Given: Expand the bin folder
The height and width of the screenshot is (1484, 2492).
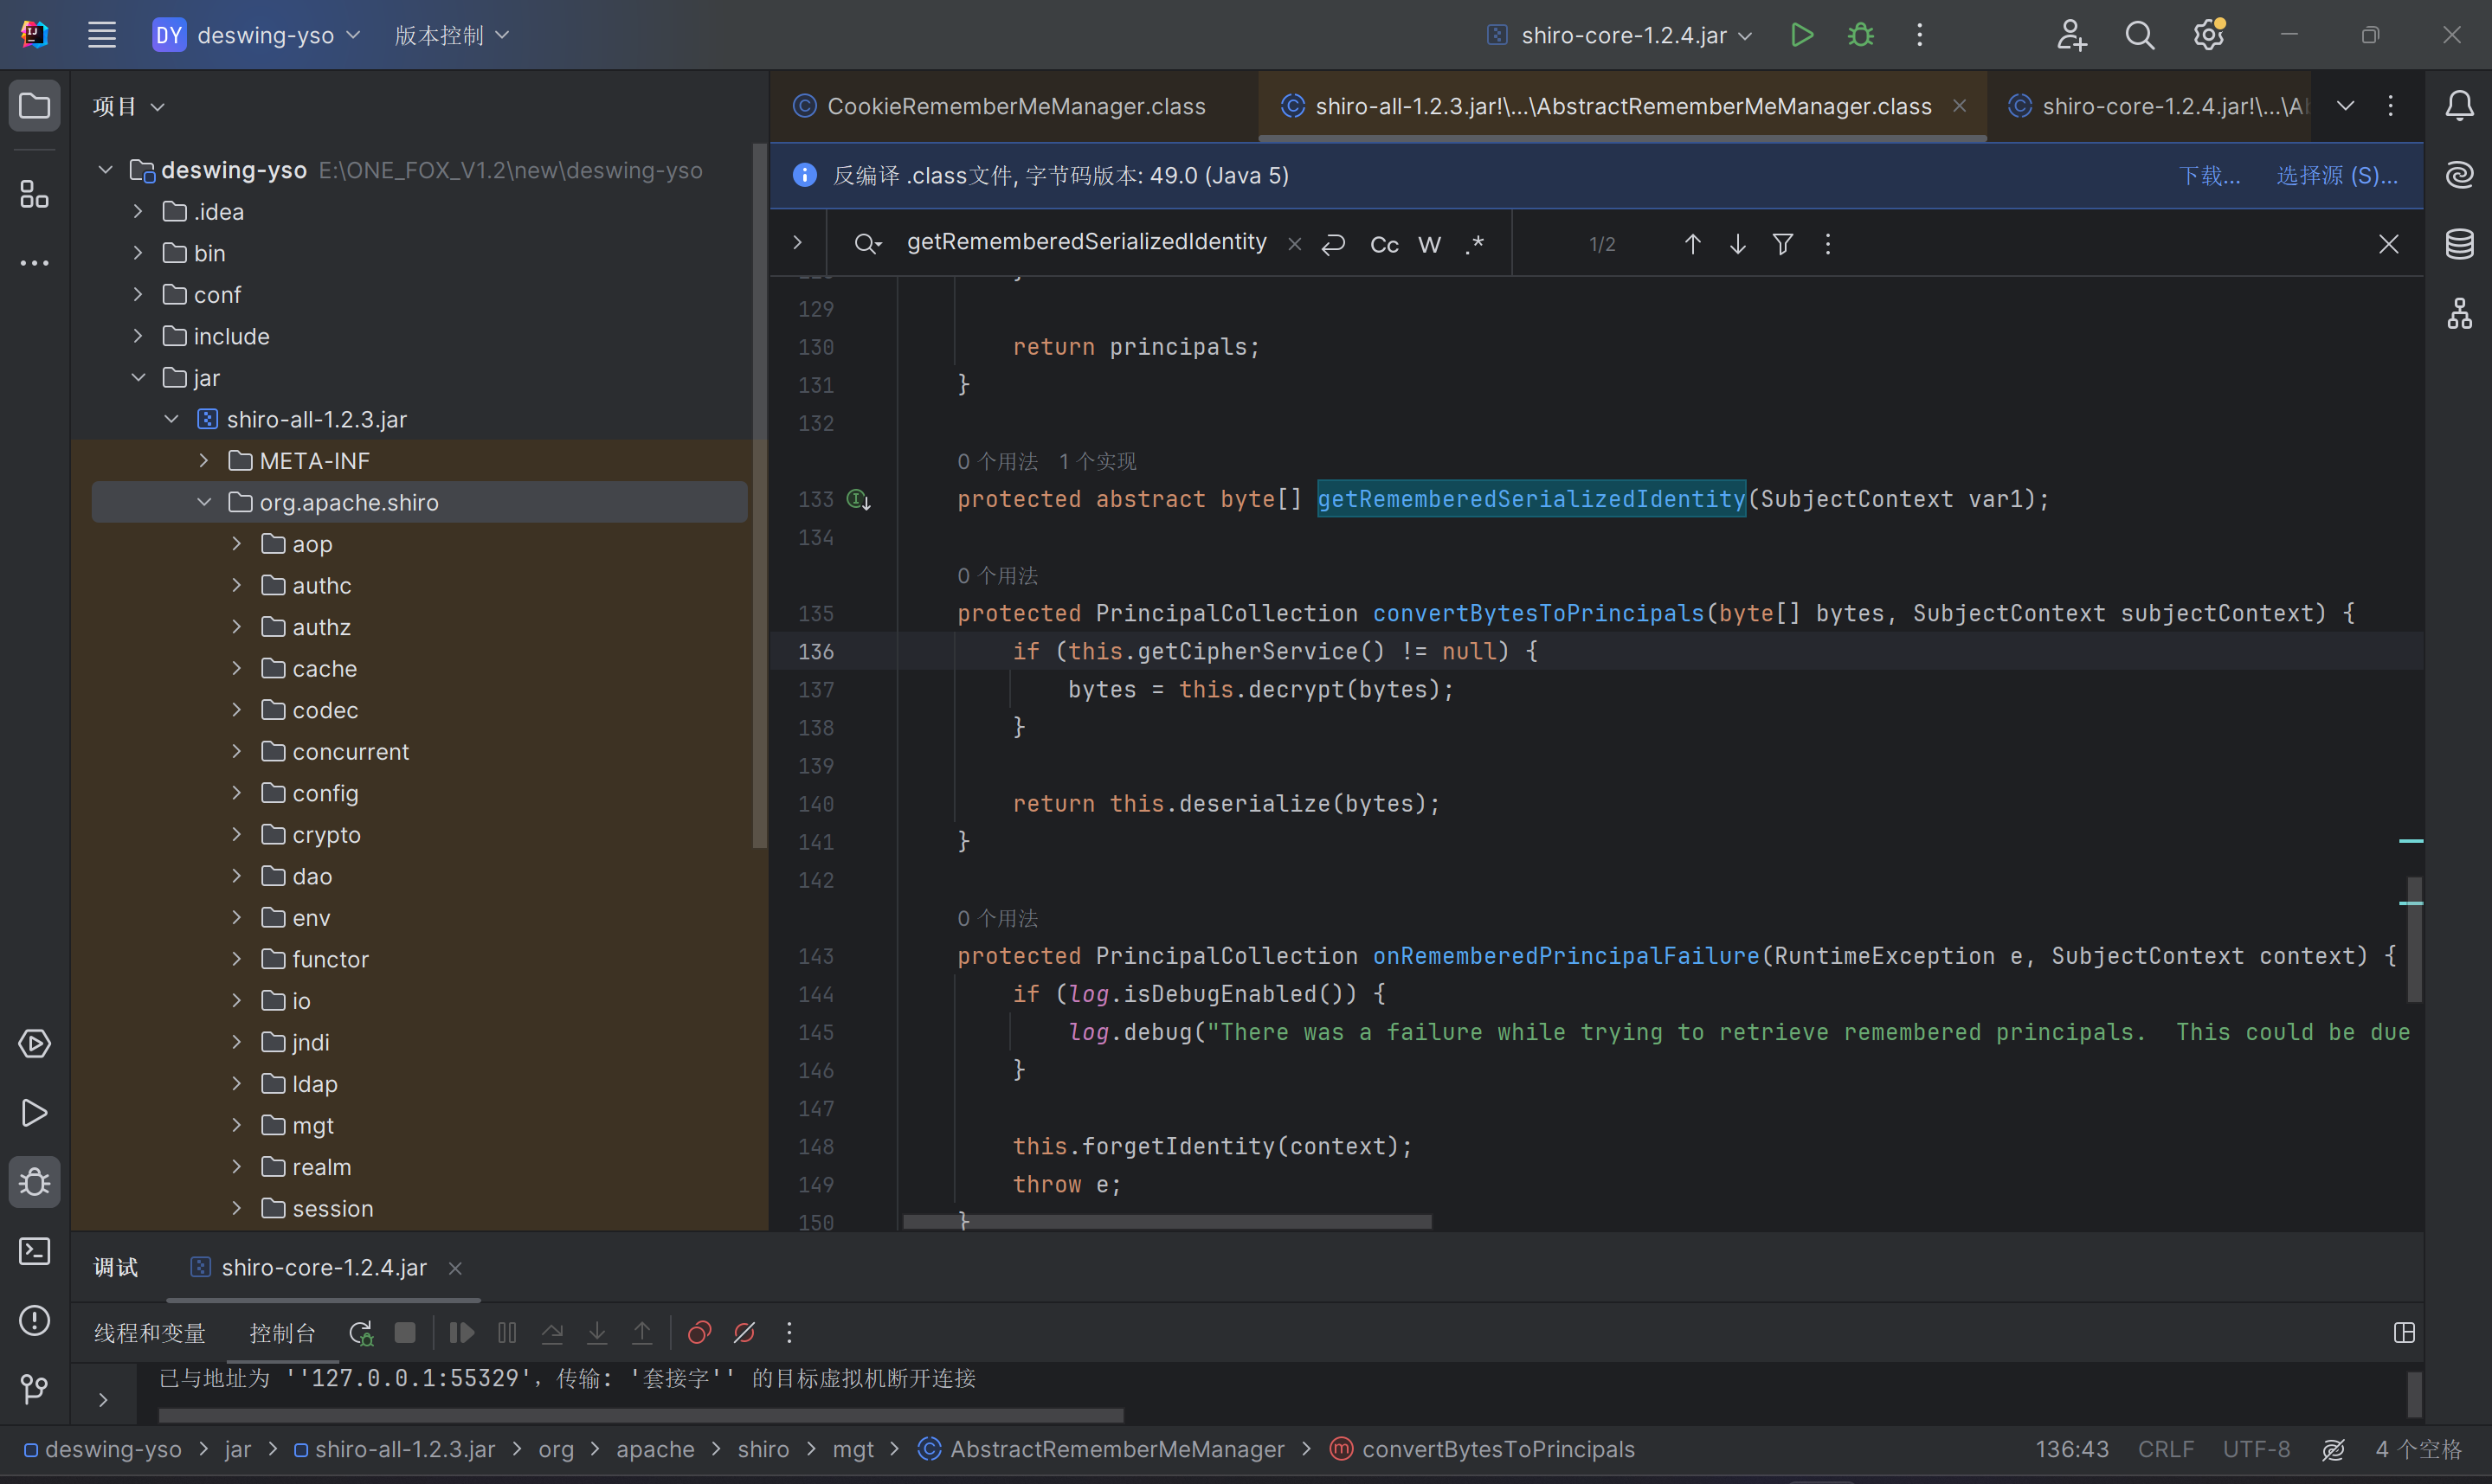Looking at the screenshot, I should 138,253.
